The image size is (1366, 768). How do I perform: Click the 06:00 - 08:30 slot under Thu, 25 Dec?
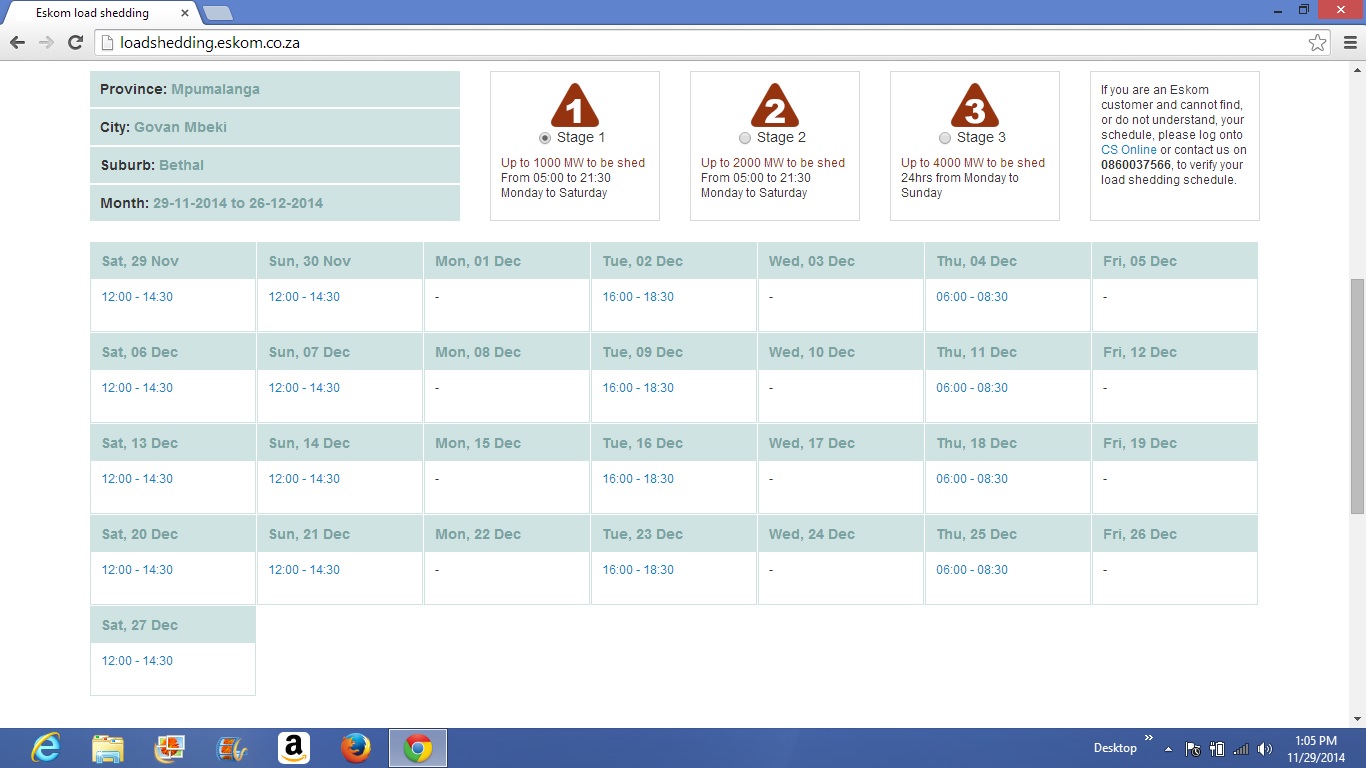click(972, 570)
